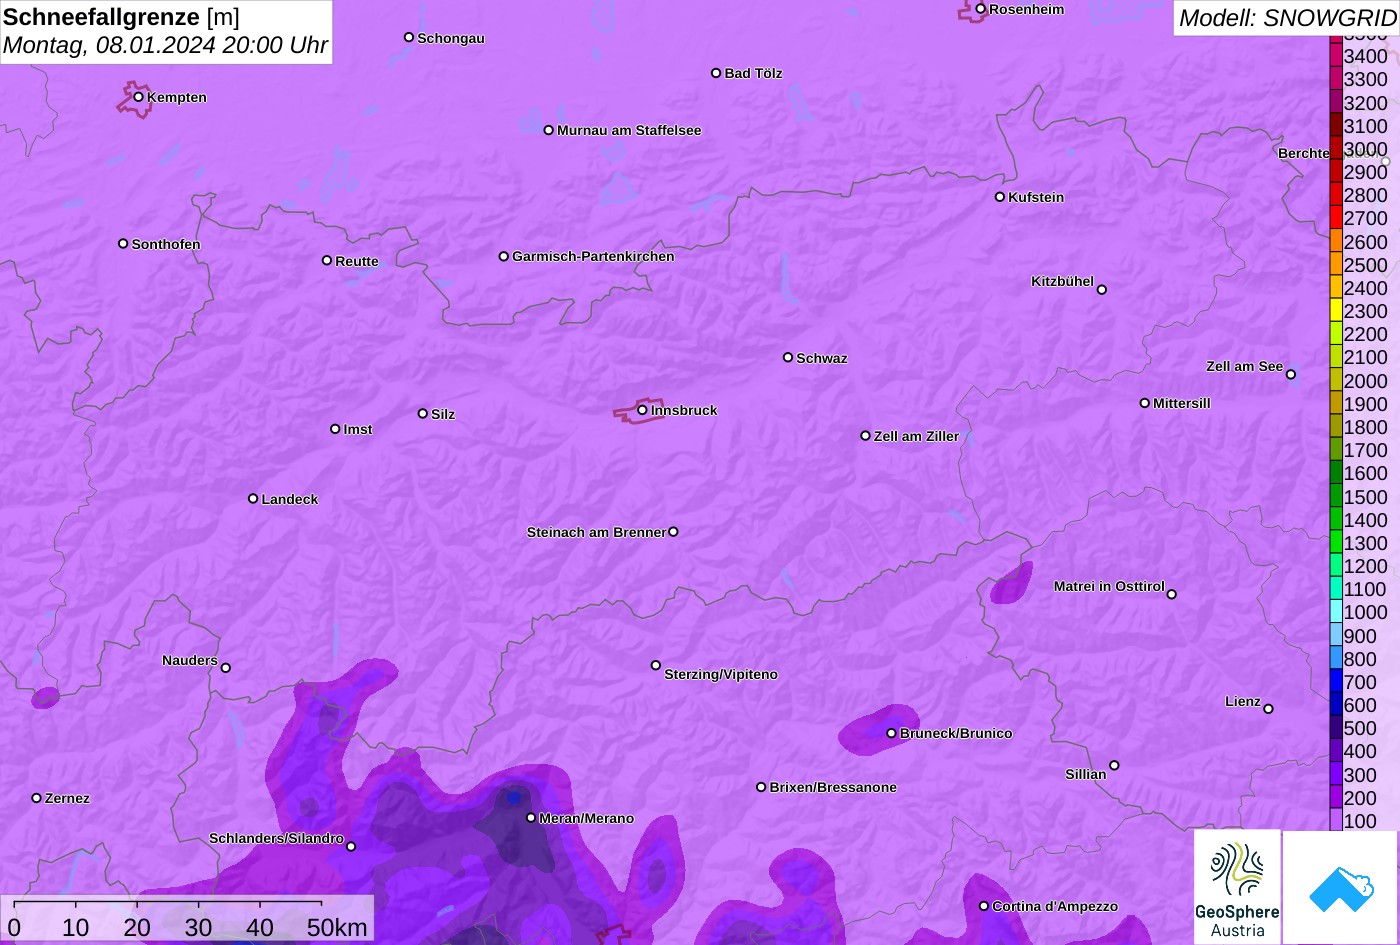
Task: Click the Reutte town label
Action: [357, 261]
